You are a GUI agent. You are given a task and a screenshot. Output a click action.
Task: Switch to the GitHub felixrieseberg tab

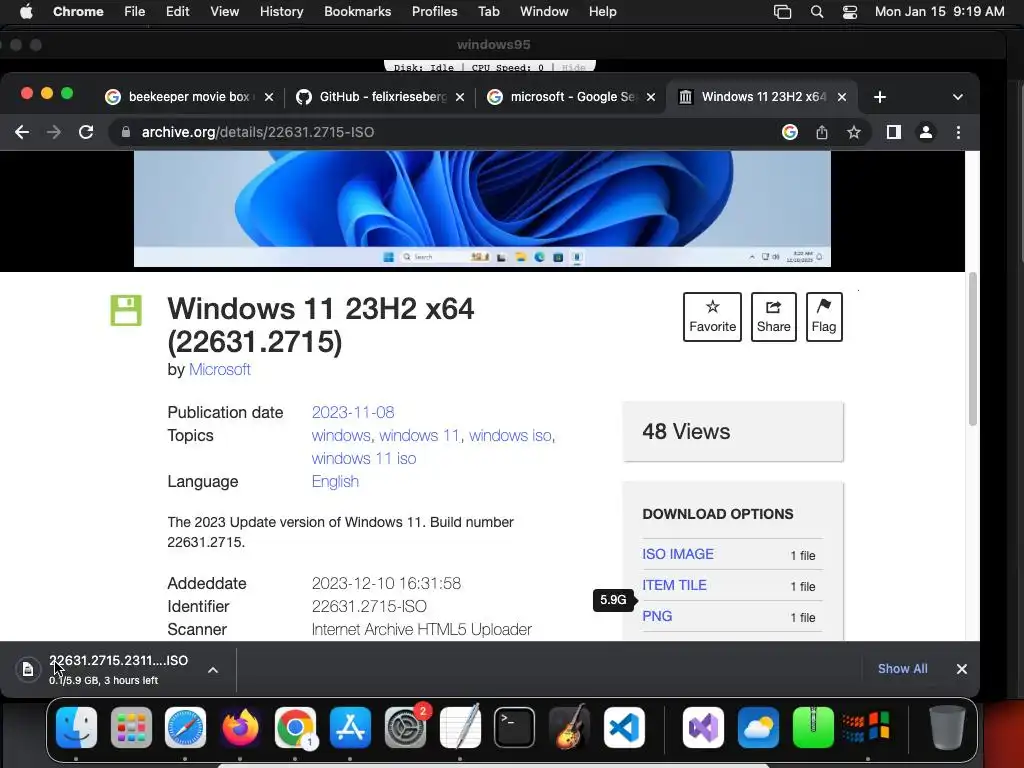point(381,97)
